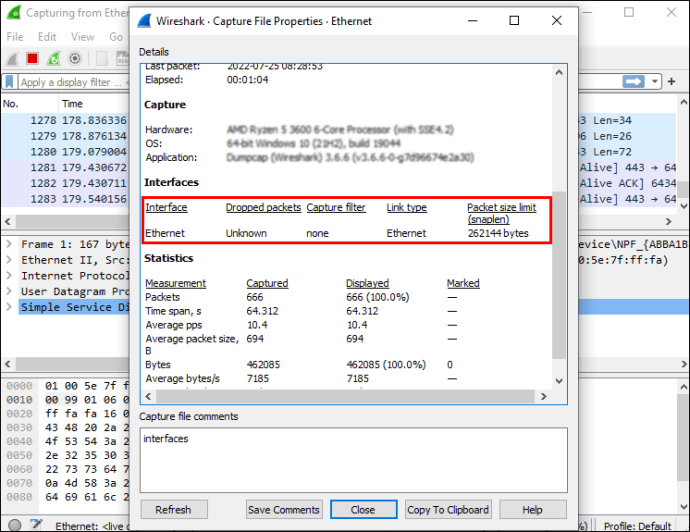Click hex dump offset 0000 row
The width and height of the screenshot is (690, 532).
pos(66,386)
